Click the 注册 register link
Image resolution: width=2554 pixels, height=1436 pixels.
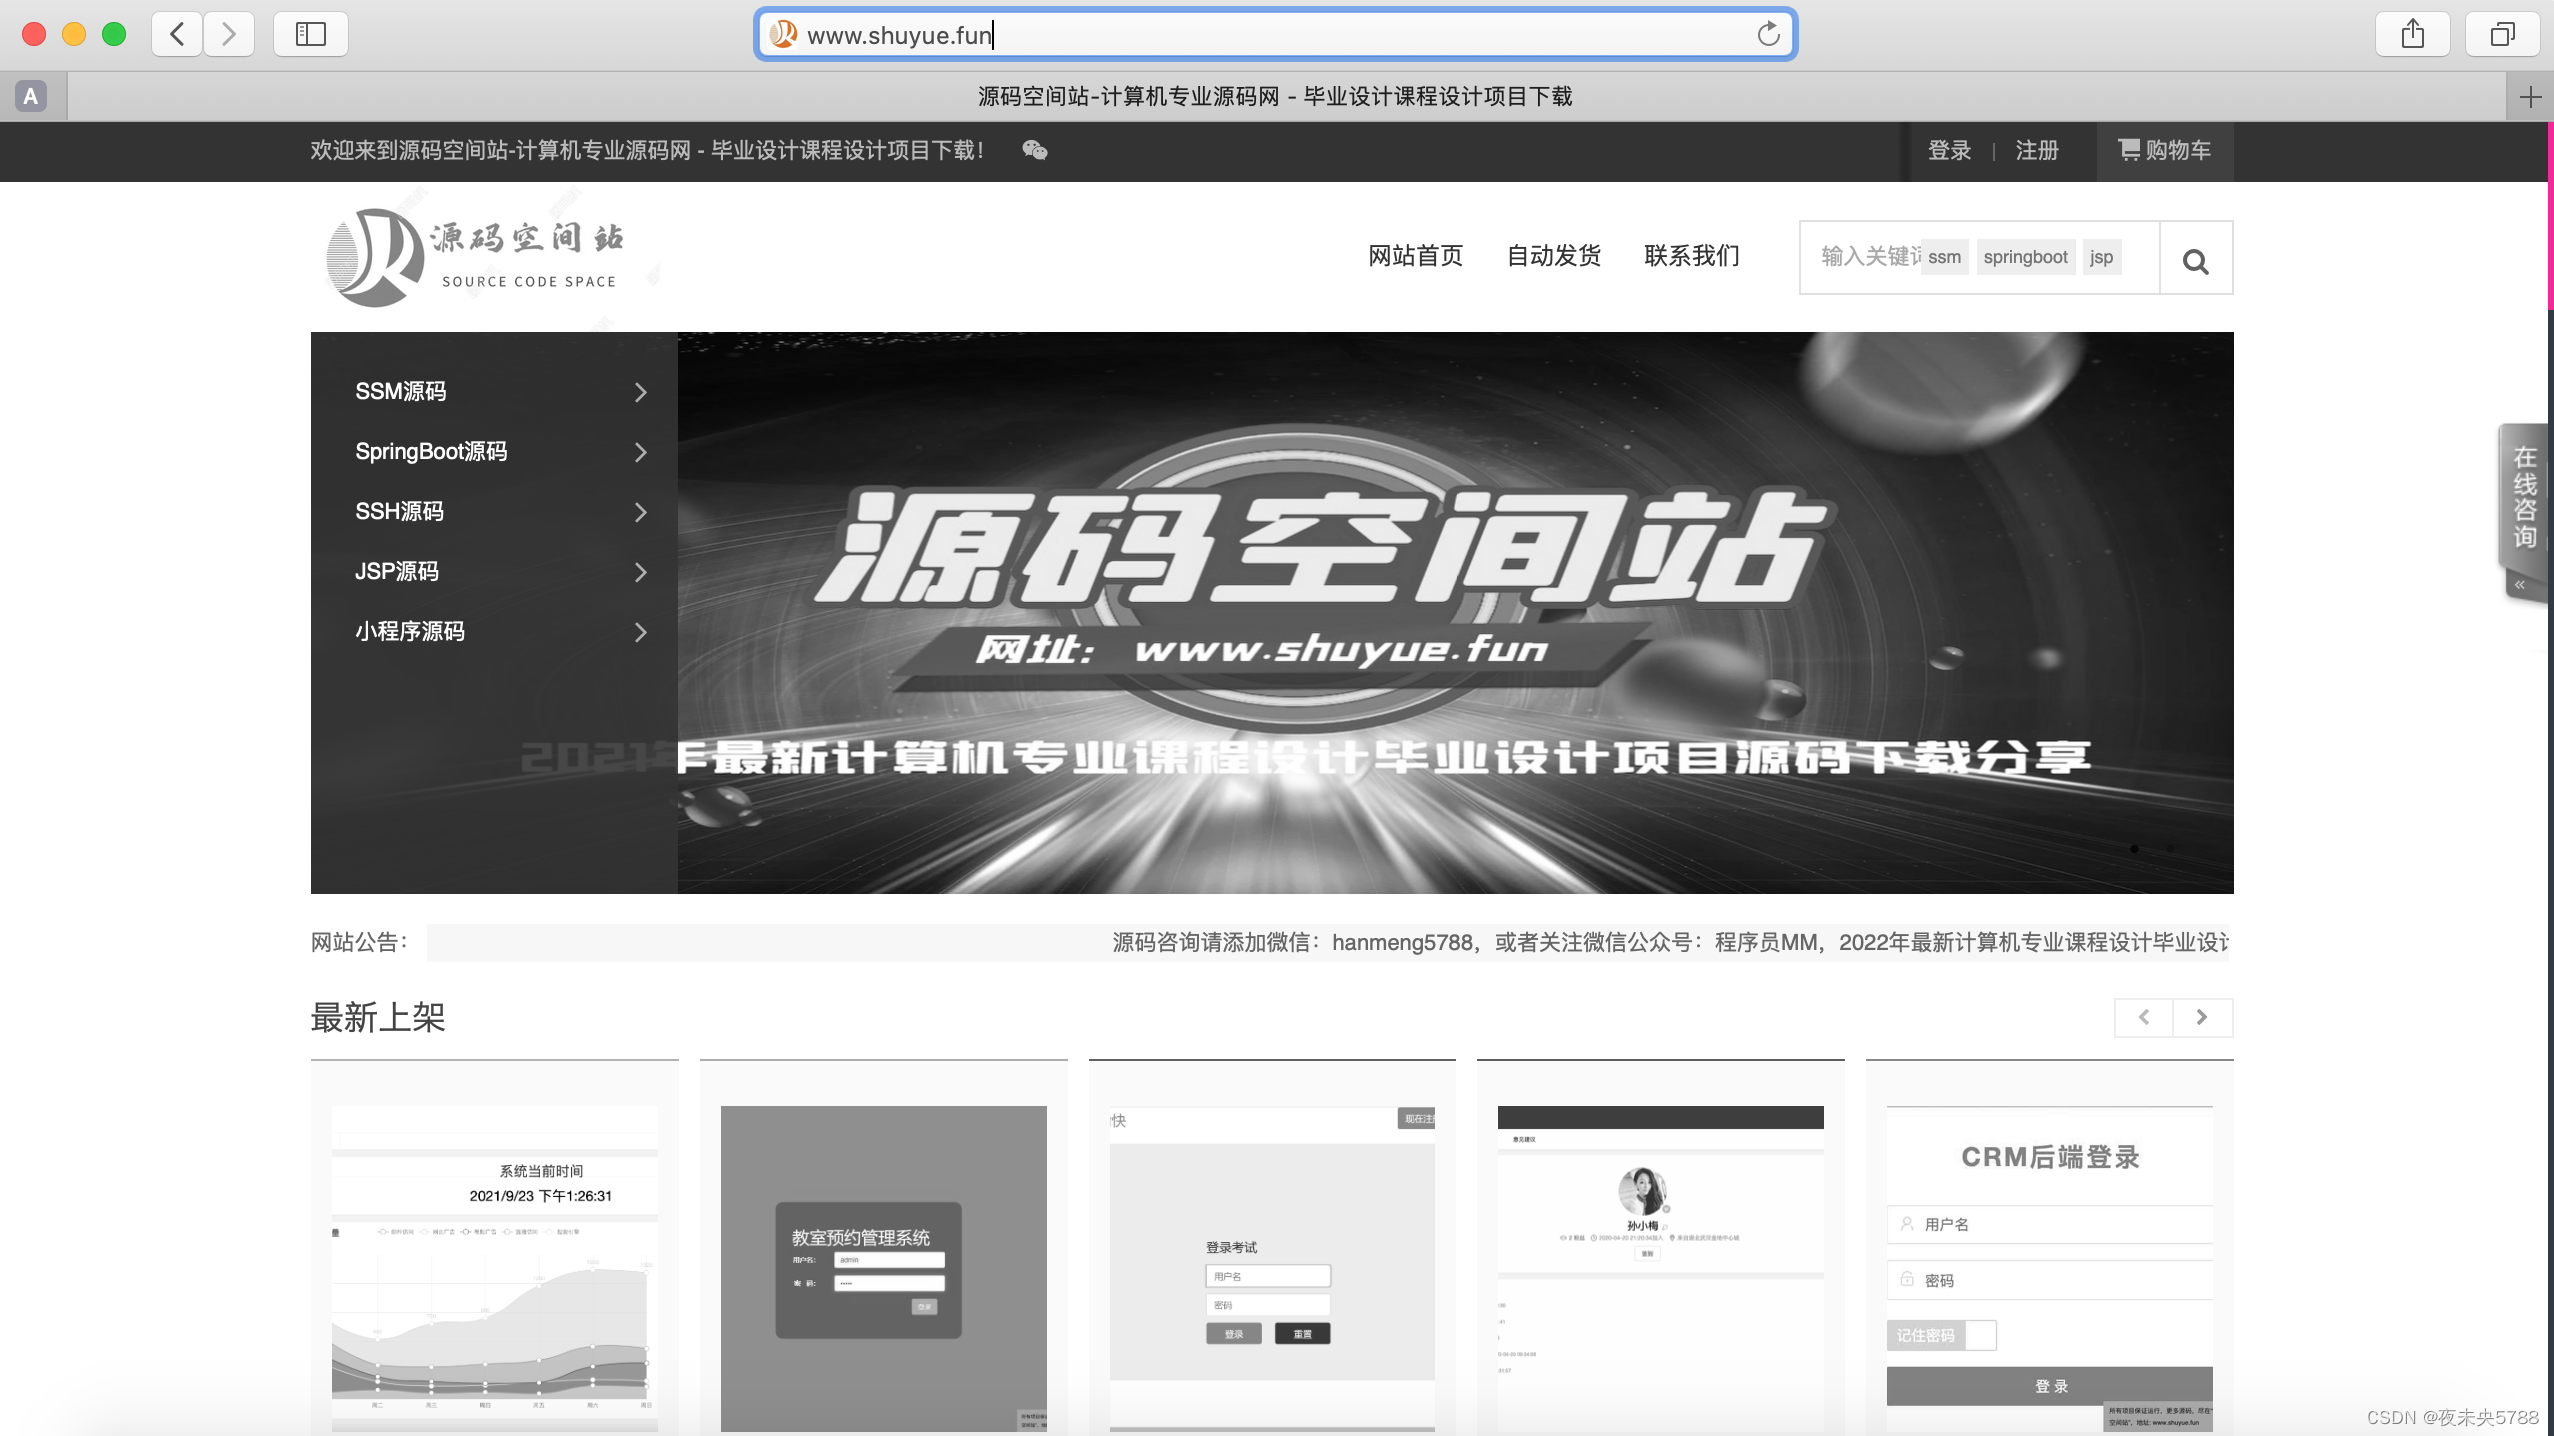coord(2036,150)
